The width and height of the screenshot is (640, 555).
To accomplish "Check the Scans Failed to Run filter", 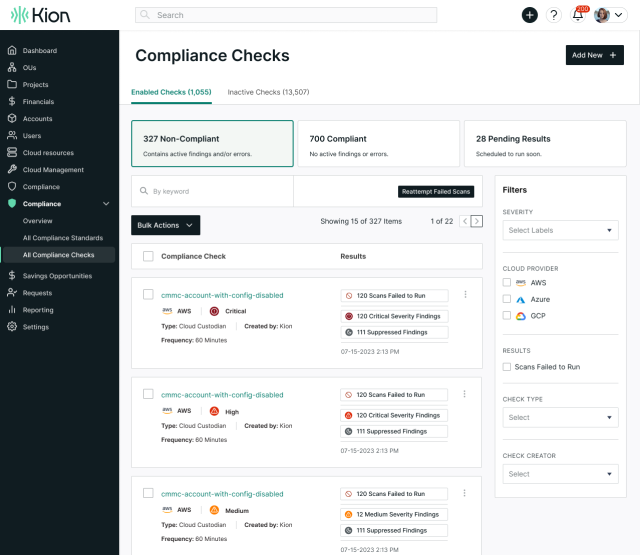I will coord(507,367).
